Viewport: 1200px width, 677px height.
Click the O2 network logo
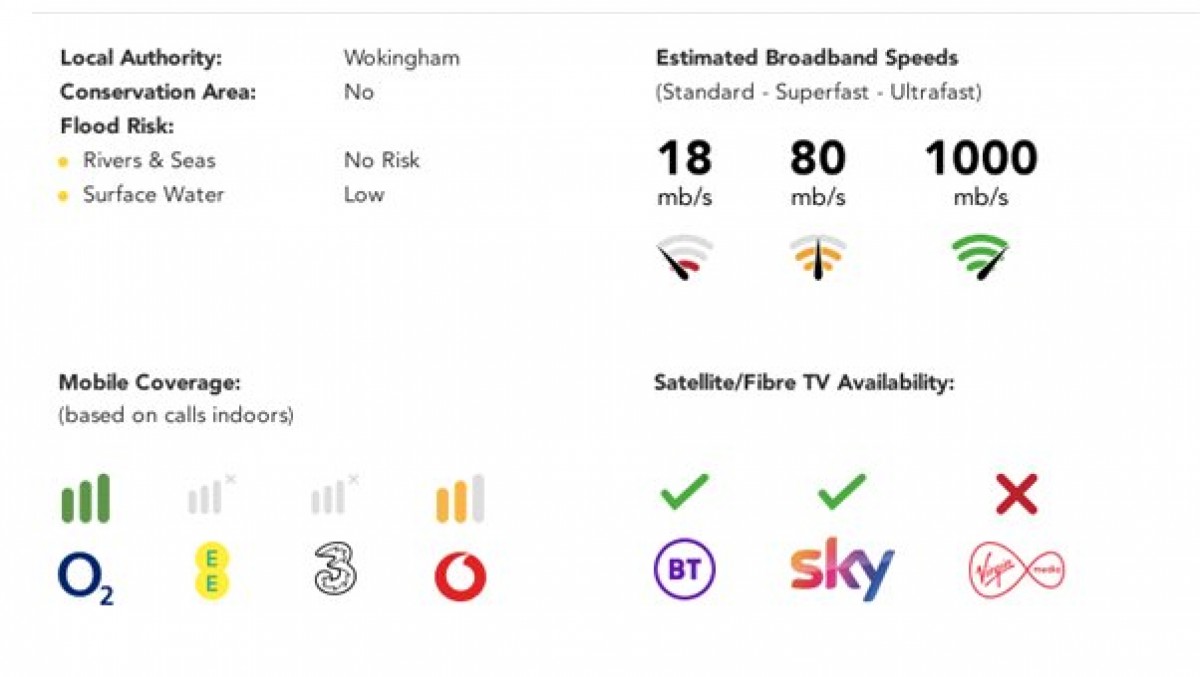point(86,577)
